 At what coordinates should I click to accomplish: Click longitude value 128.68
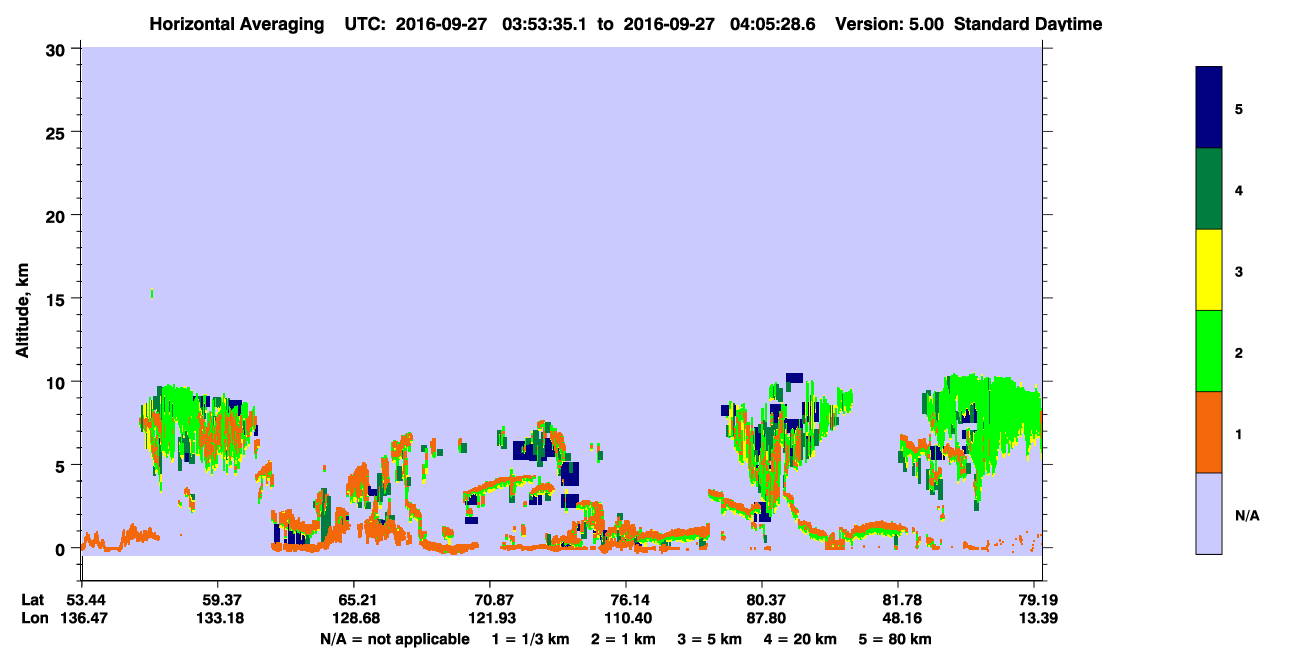point(354,618)
